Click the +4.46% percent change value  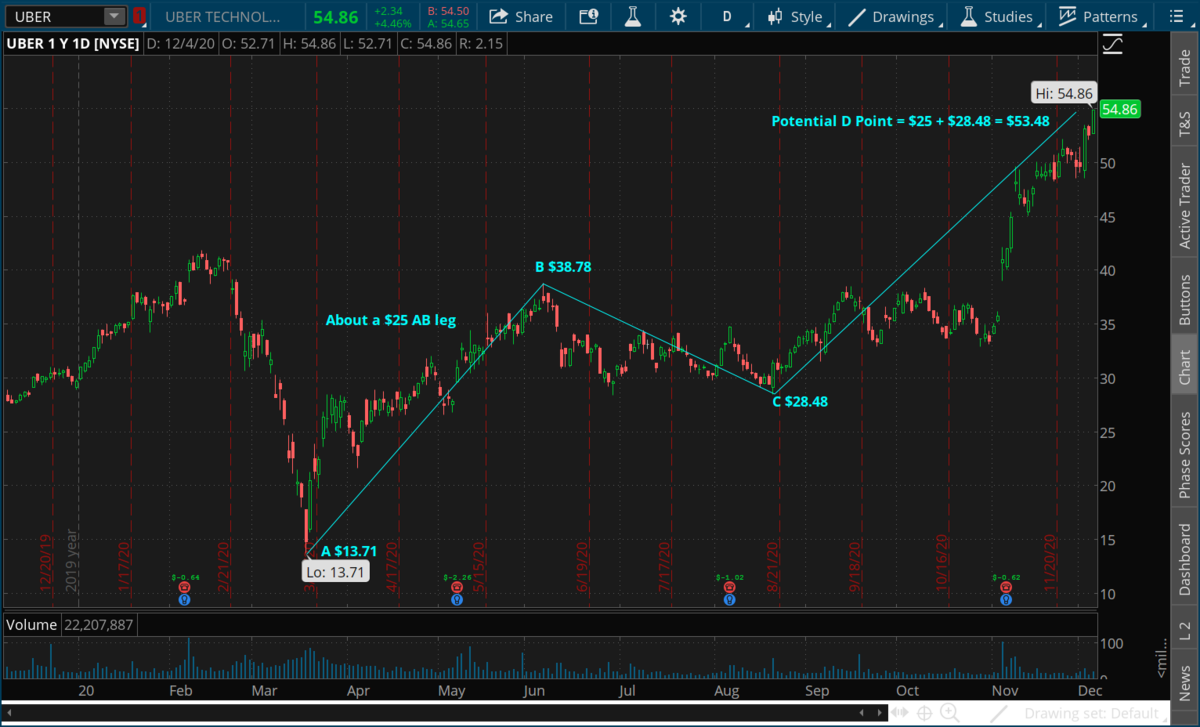tap(392, 22)
